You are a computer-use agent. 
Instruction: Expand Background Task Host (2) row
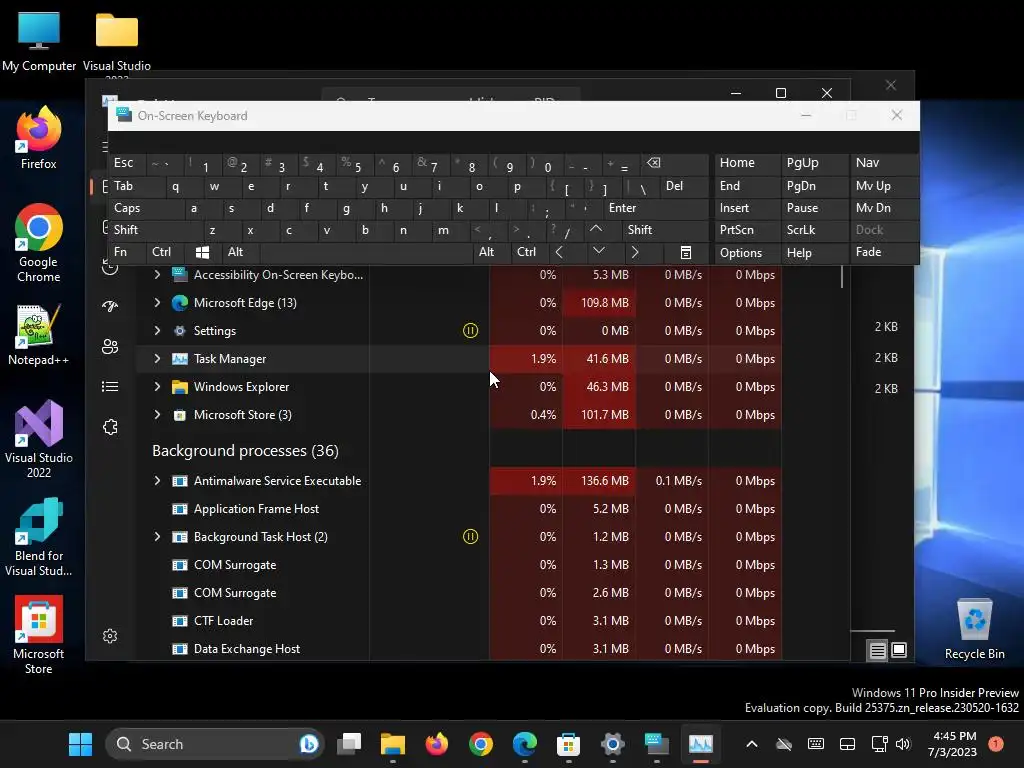[157, 537]
